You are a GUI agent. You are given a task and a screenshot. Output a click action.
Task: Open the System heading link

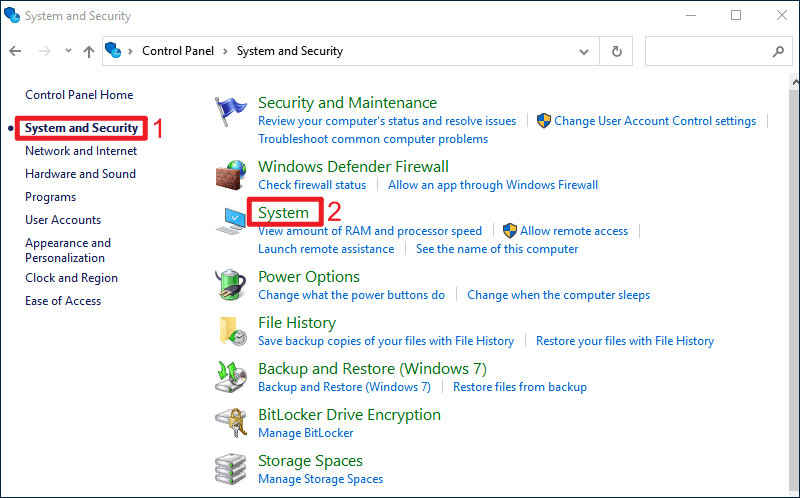[283, 213]
